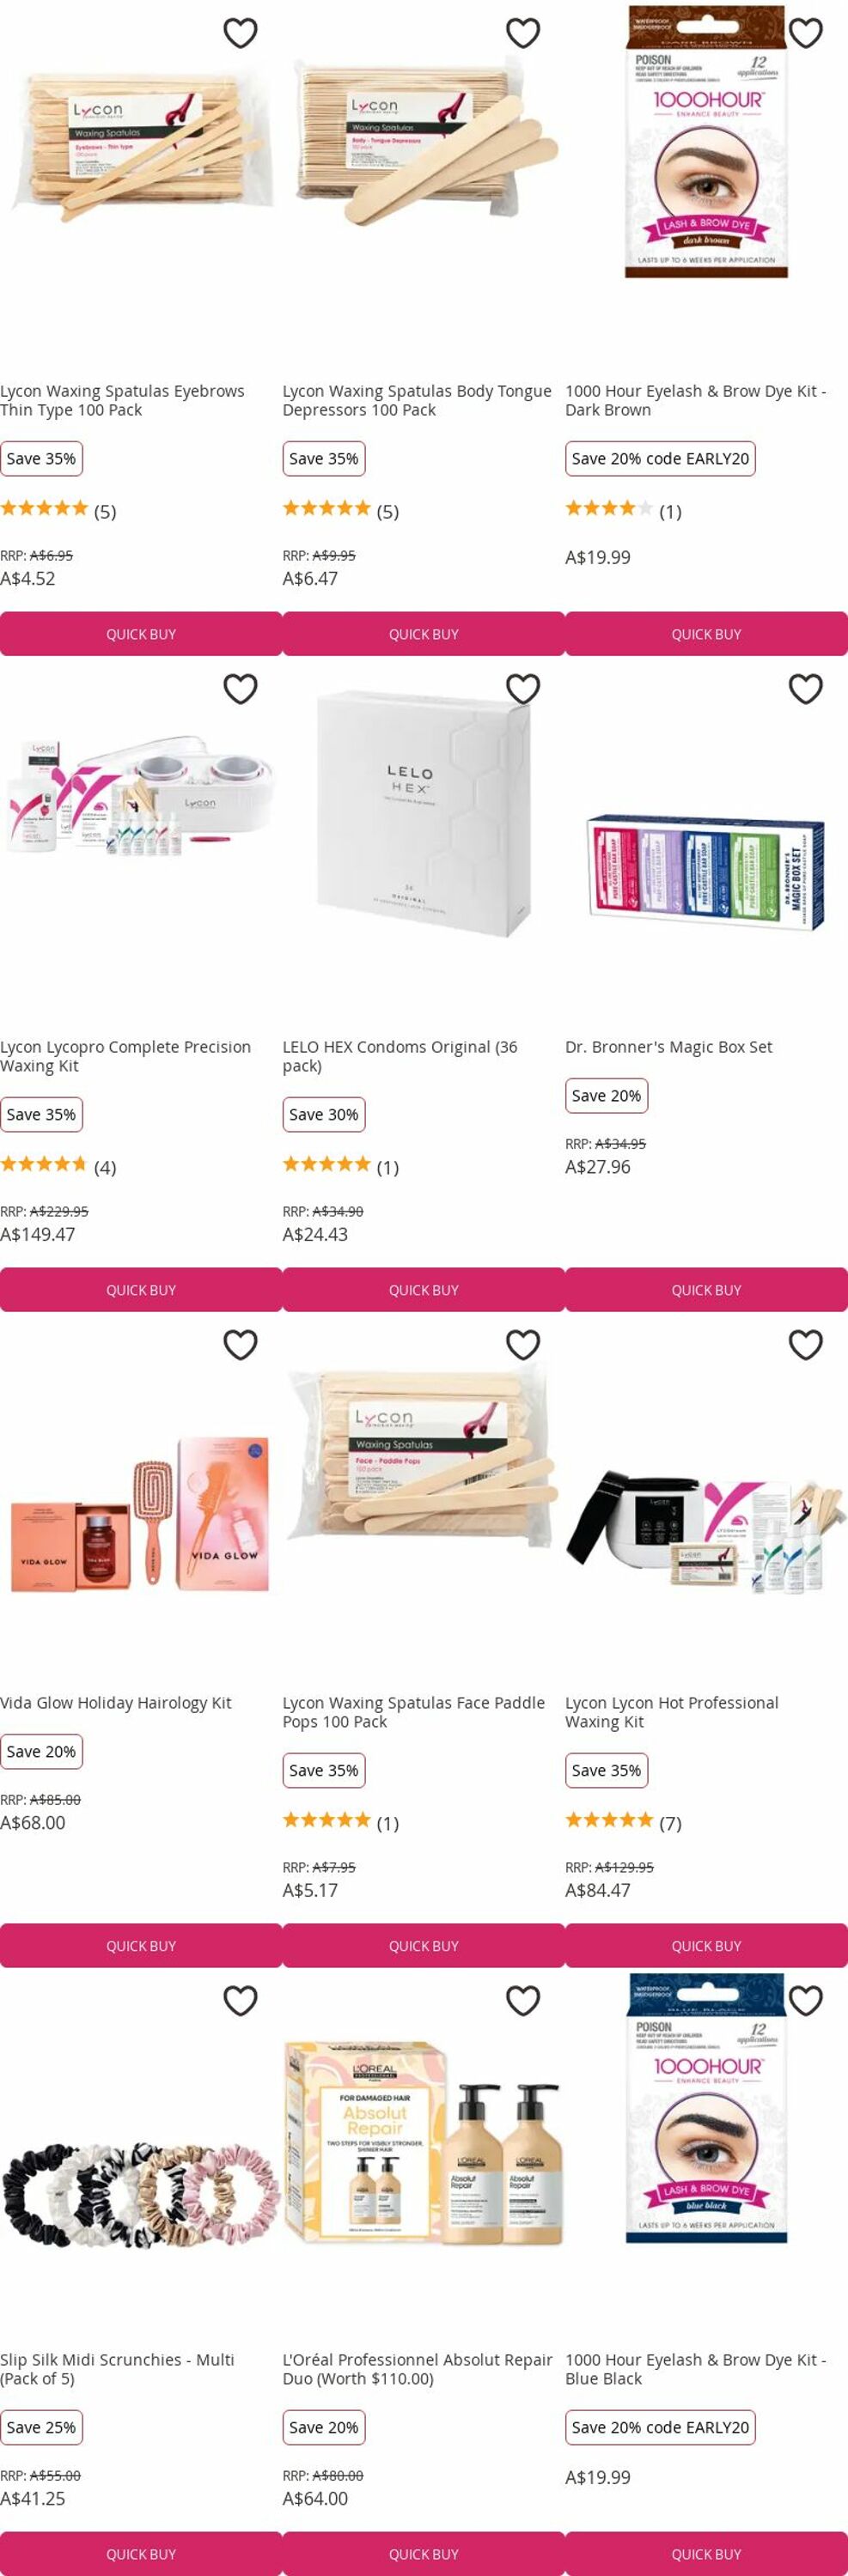Favorite the L'Oréal Absolut Repair Duo
848x2576 pixels.
[523, 2001]
